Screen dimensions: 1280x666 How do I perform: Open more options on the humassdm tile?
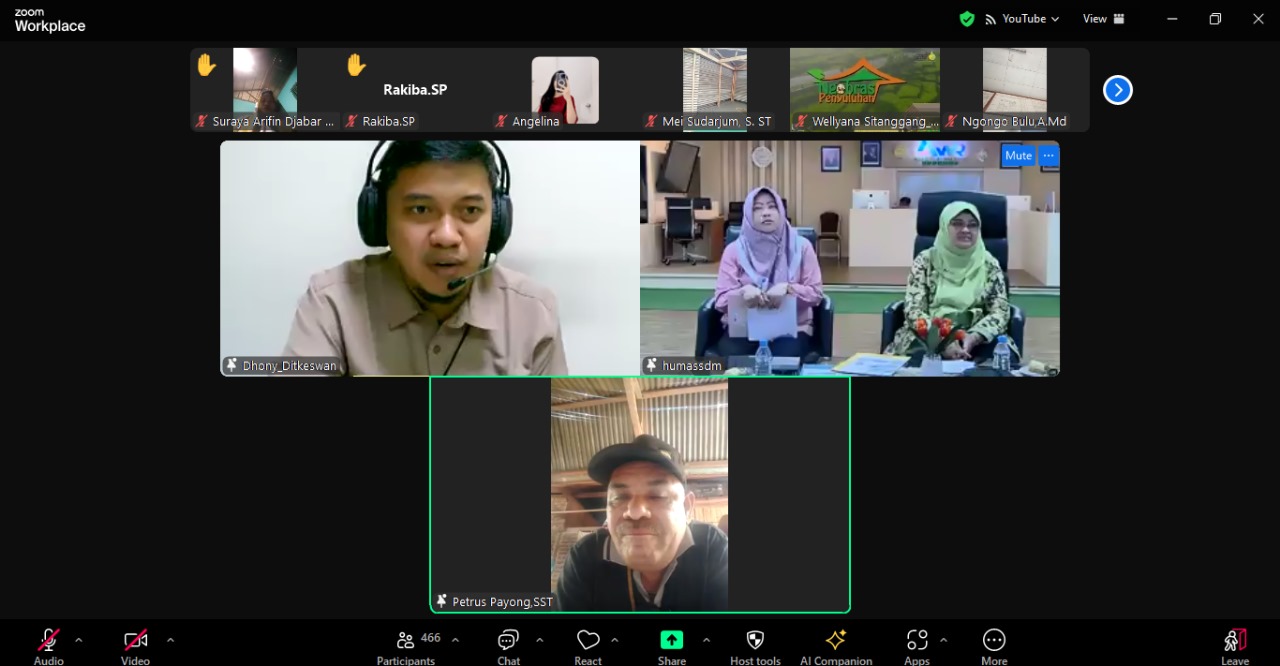coord(1048,155)
